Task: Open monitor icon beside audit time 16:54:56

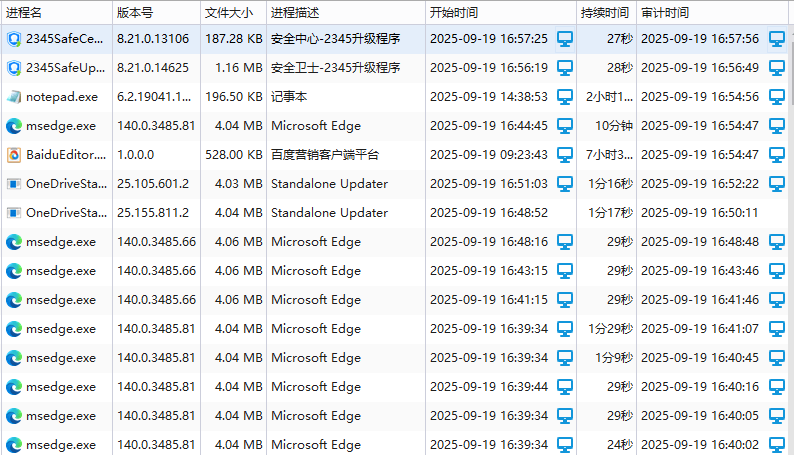Action: 777,97
